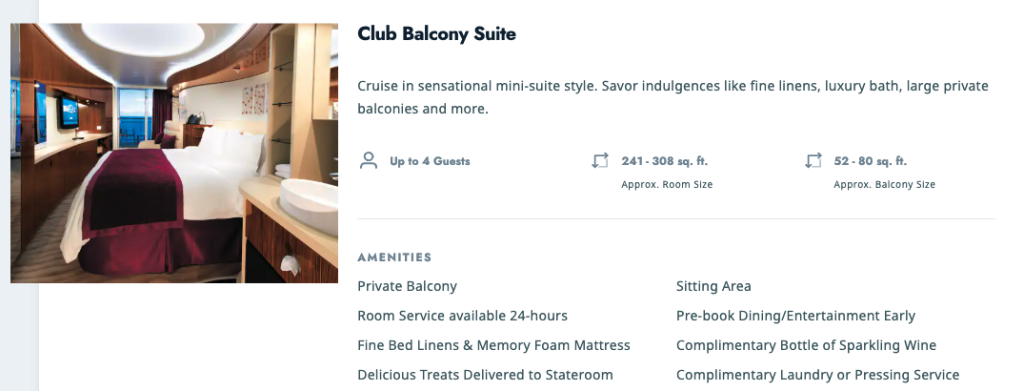1024x391 pixels.
Task: Select Delicious Treats Delivered to Stateroom amenity
Action: [x=485, y=375]
